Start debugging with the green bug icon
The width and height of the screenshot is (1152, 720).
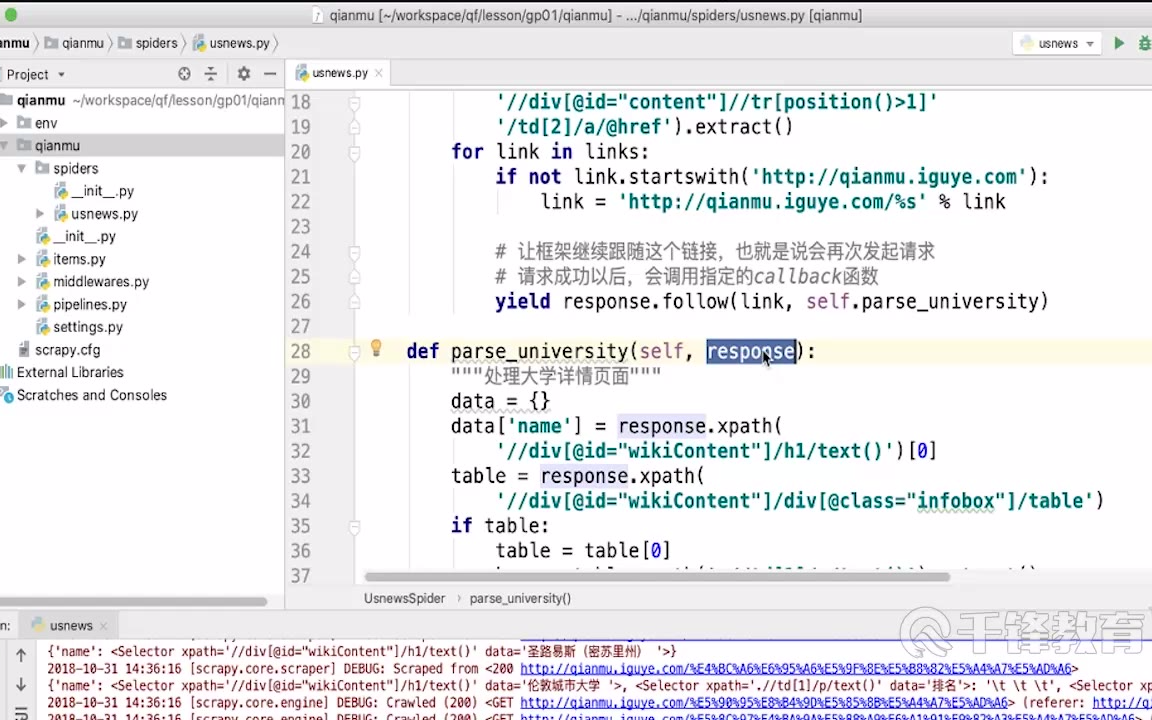(1144, 43)
